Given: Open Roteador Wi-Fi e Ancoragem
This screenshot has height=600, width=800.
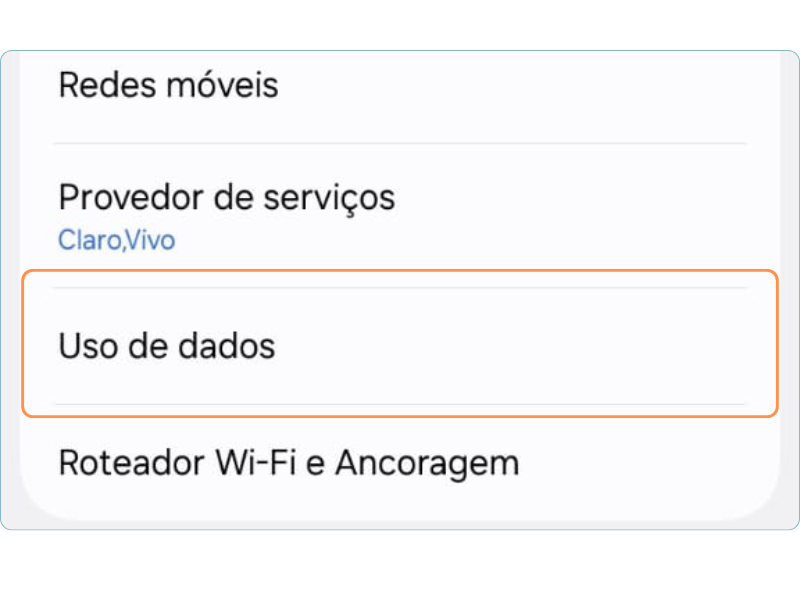Looking at the screenshot, I should (288, 463).
